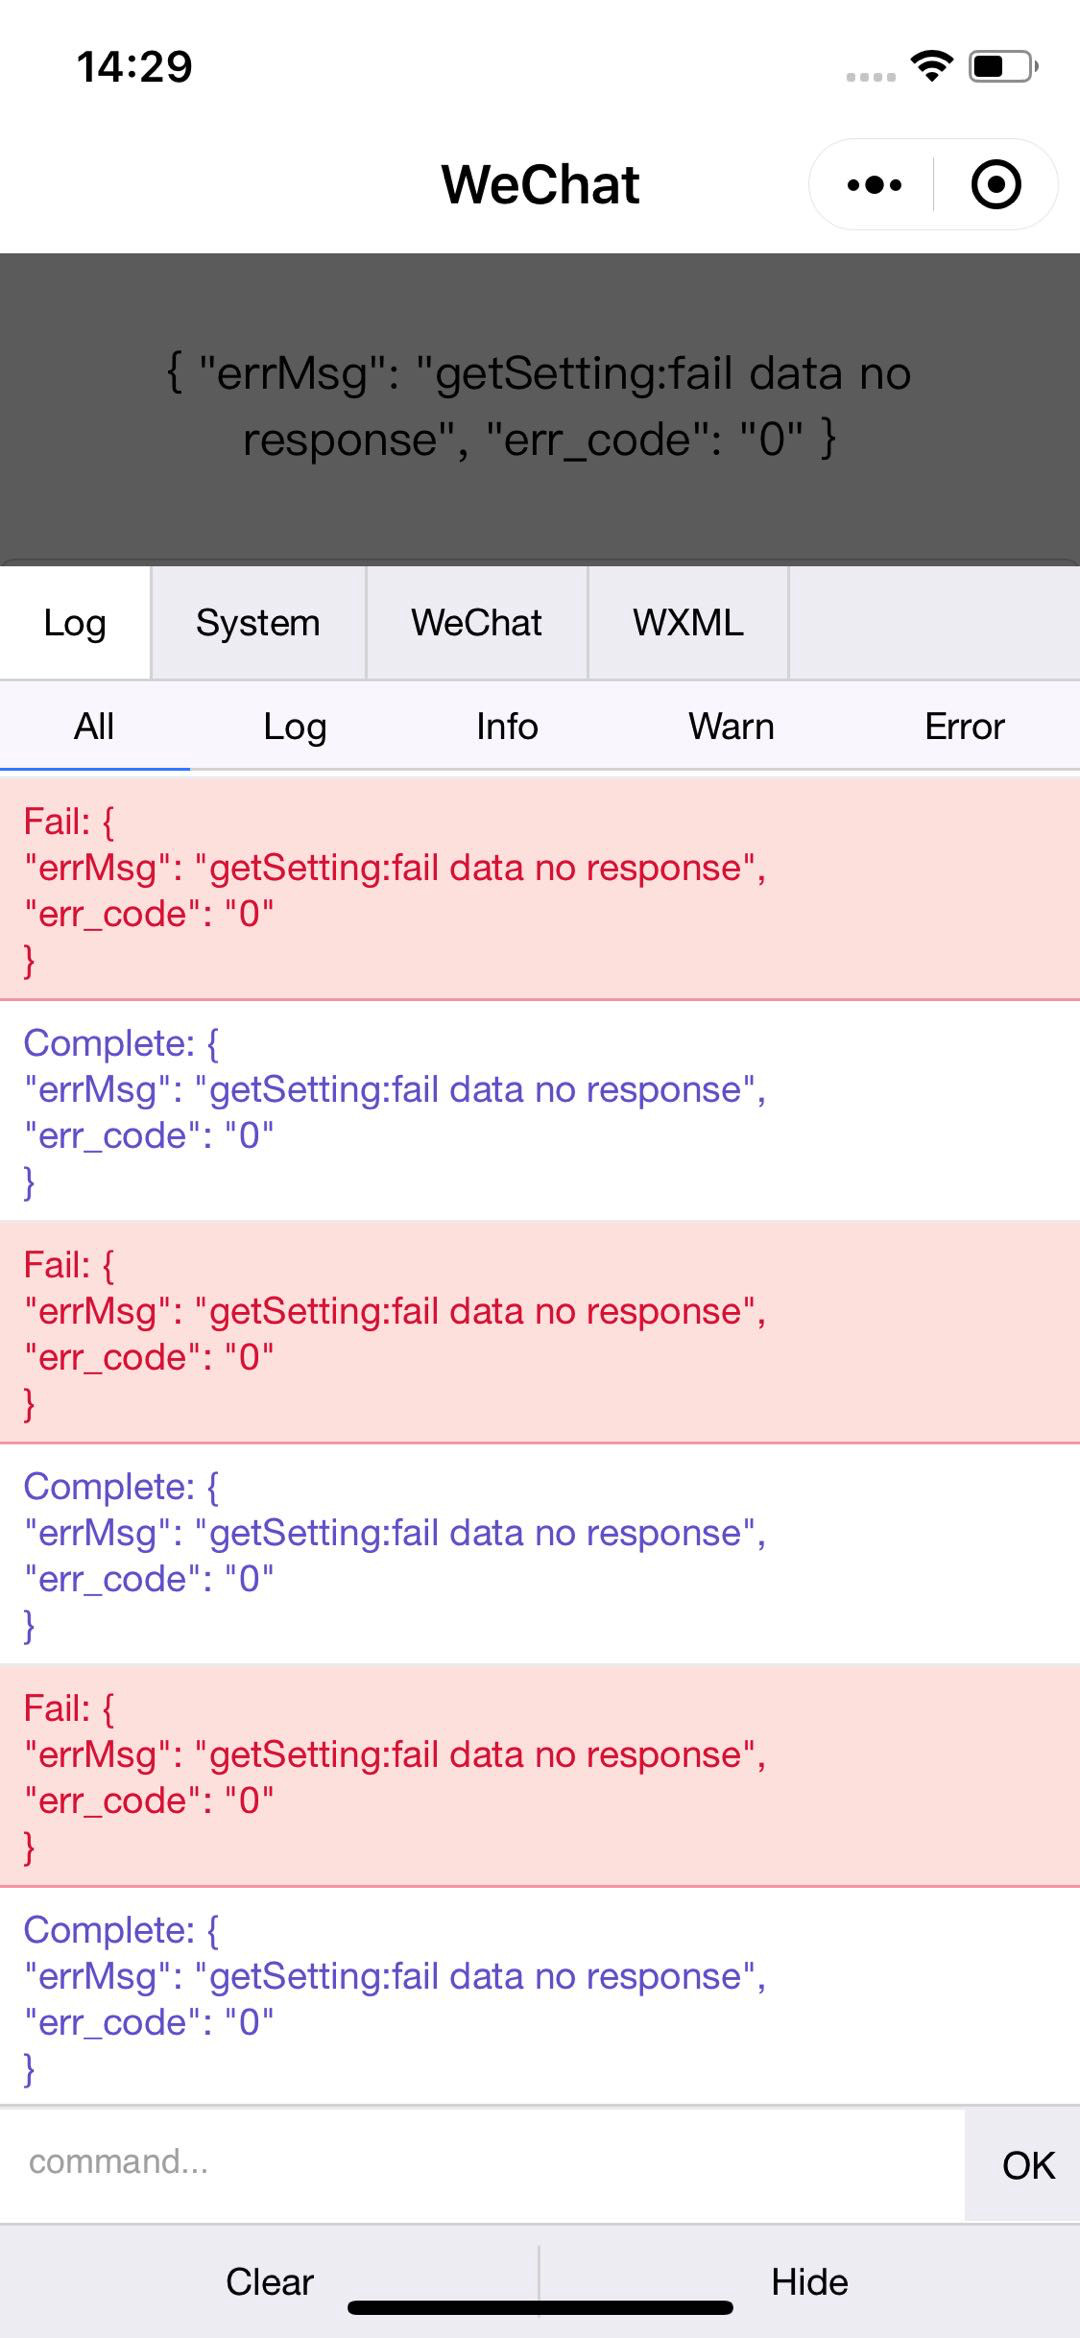The image size is (1080, 2338).
Task: Tap the mini program close circle icon
Action: [996, 185]
